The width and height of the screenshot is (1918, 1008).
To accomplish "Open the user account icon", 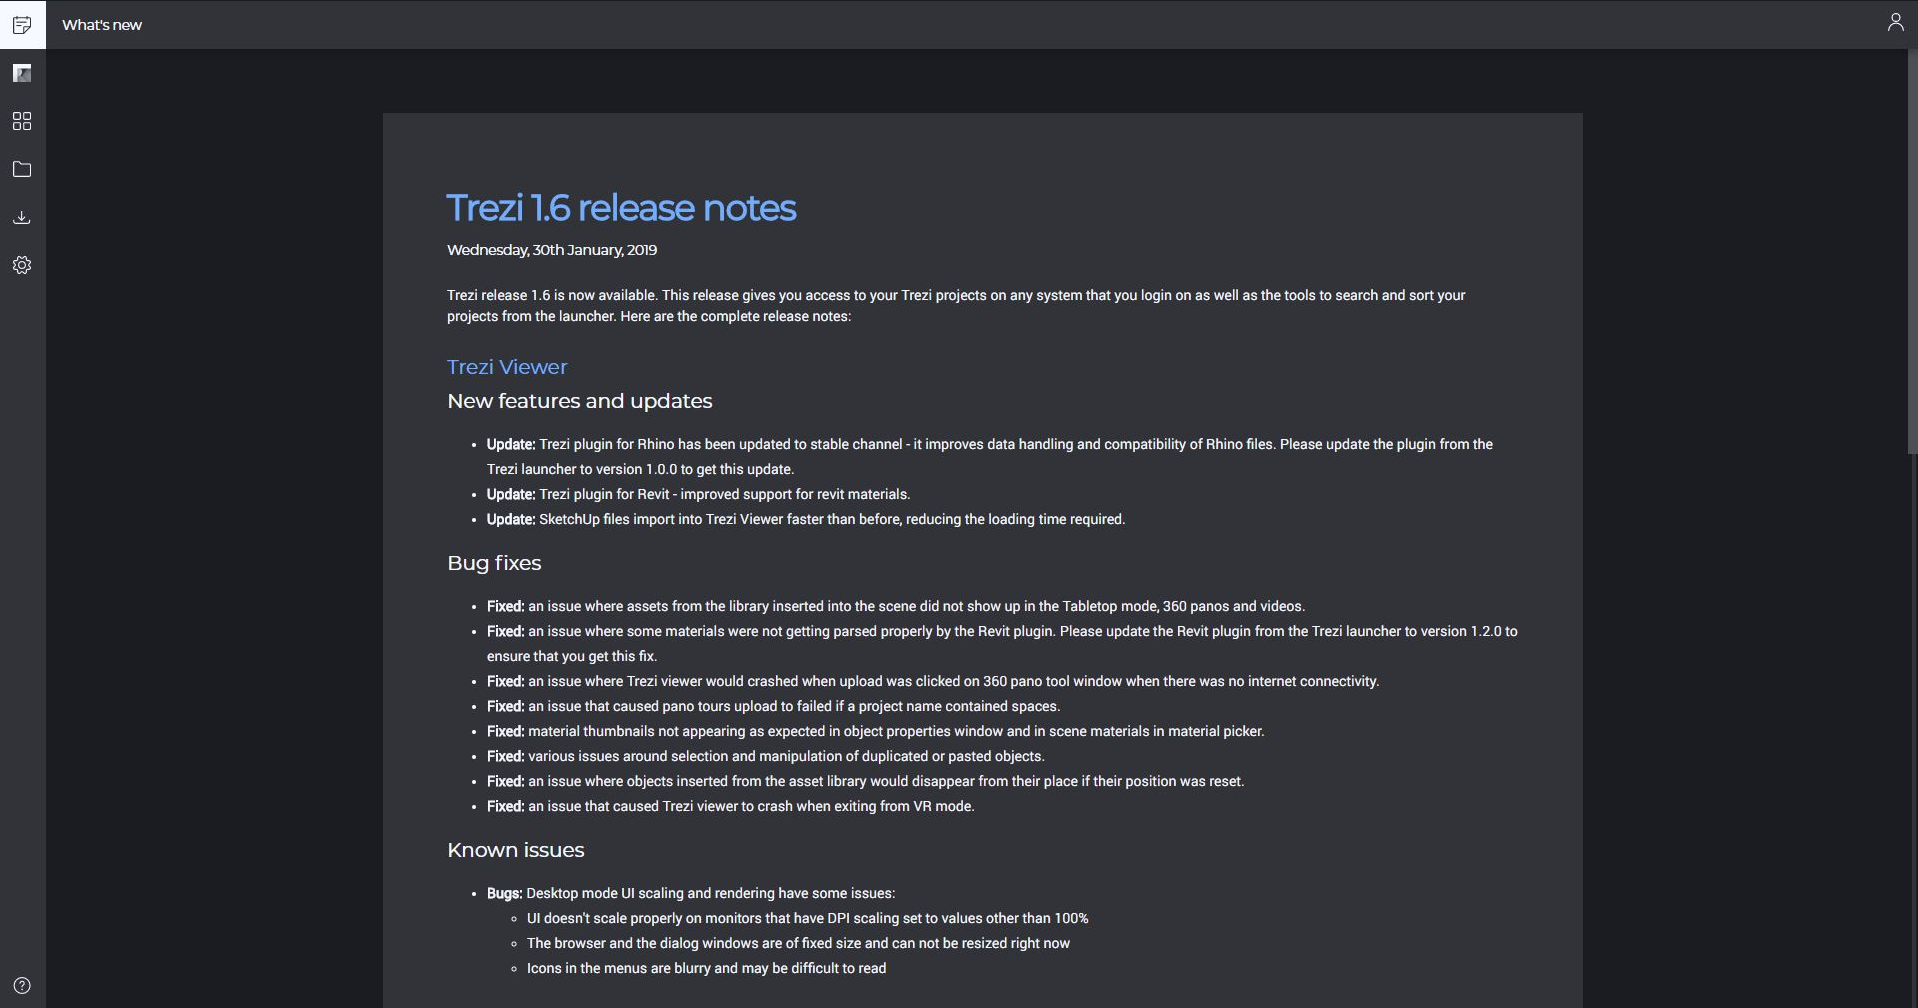I will coord(1895,22).
